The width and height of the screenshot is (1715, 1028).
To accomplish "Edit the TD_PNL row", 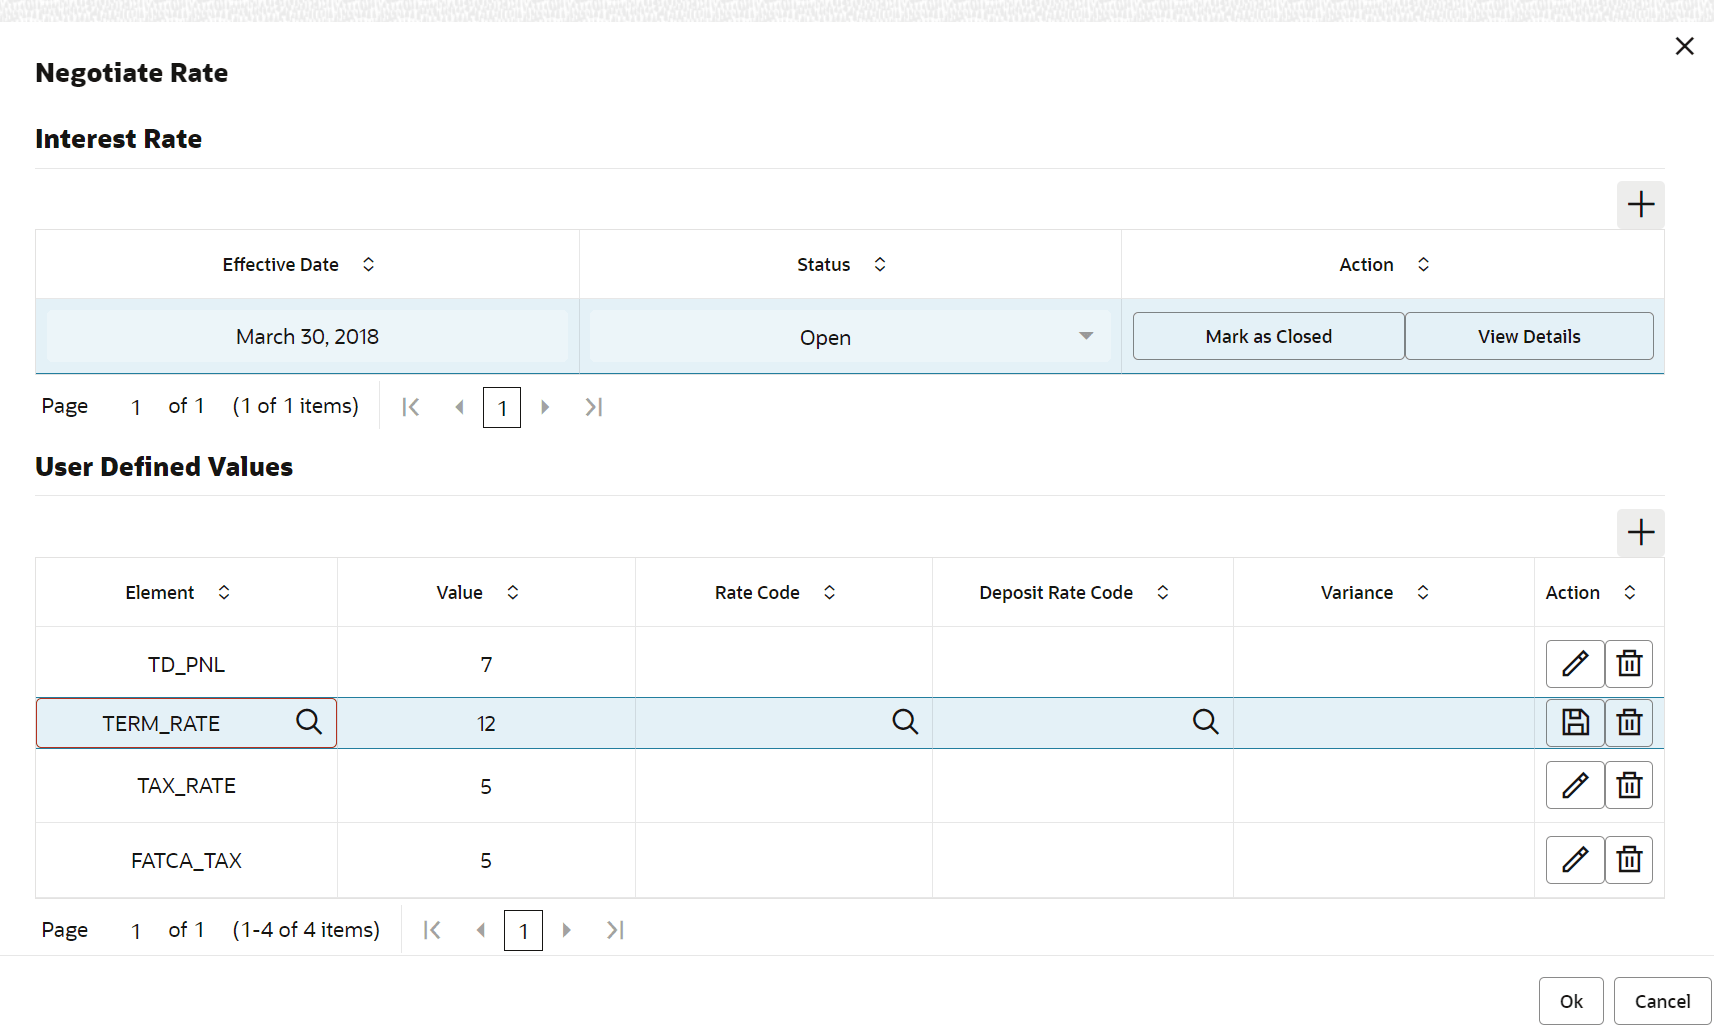I will tap(1575, 664).
